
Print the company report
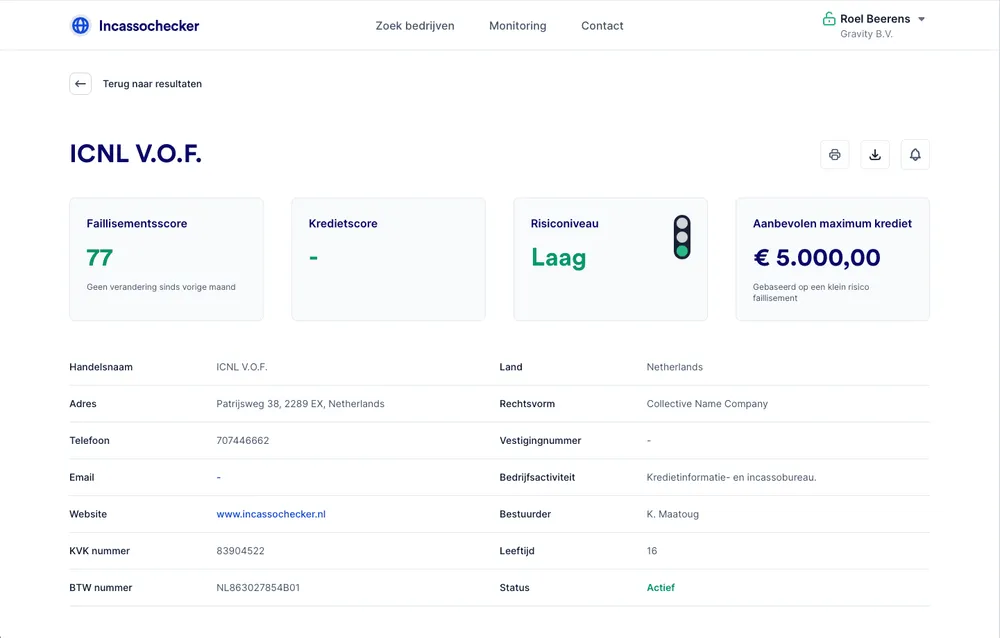(x=835, y=155)
